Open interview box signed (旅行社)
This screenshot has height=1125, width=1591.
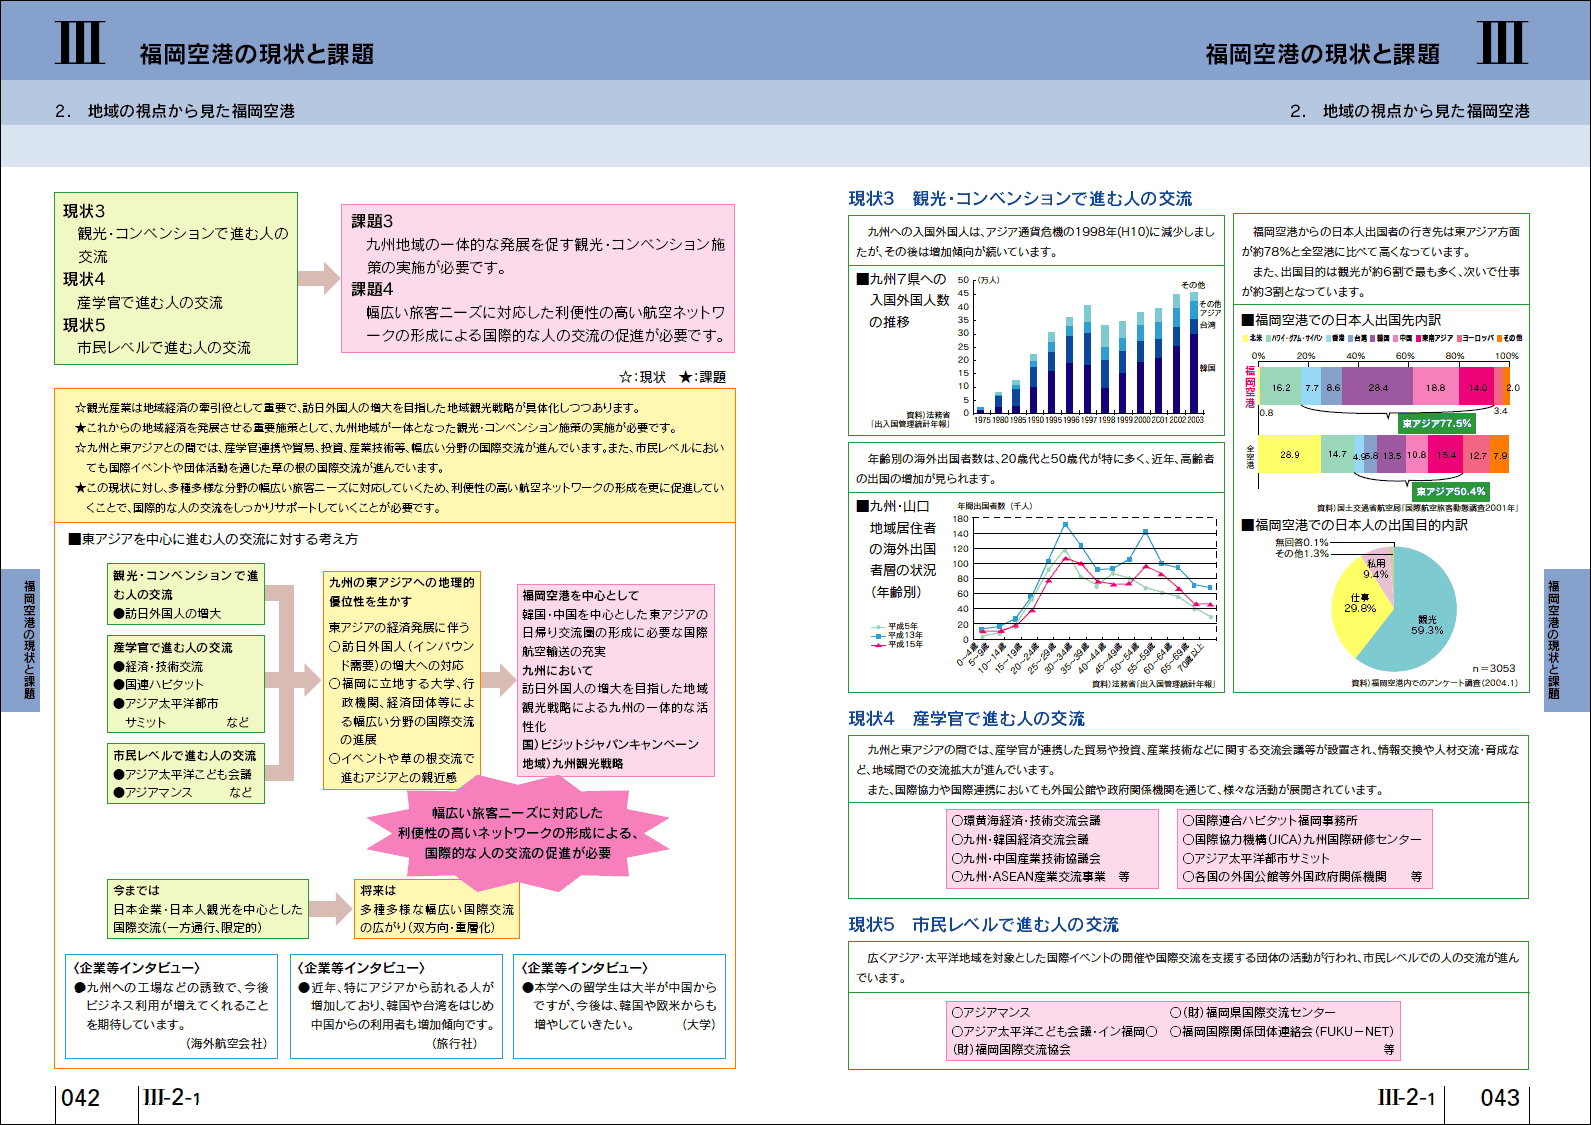[396, 1006]
